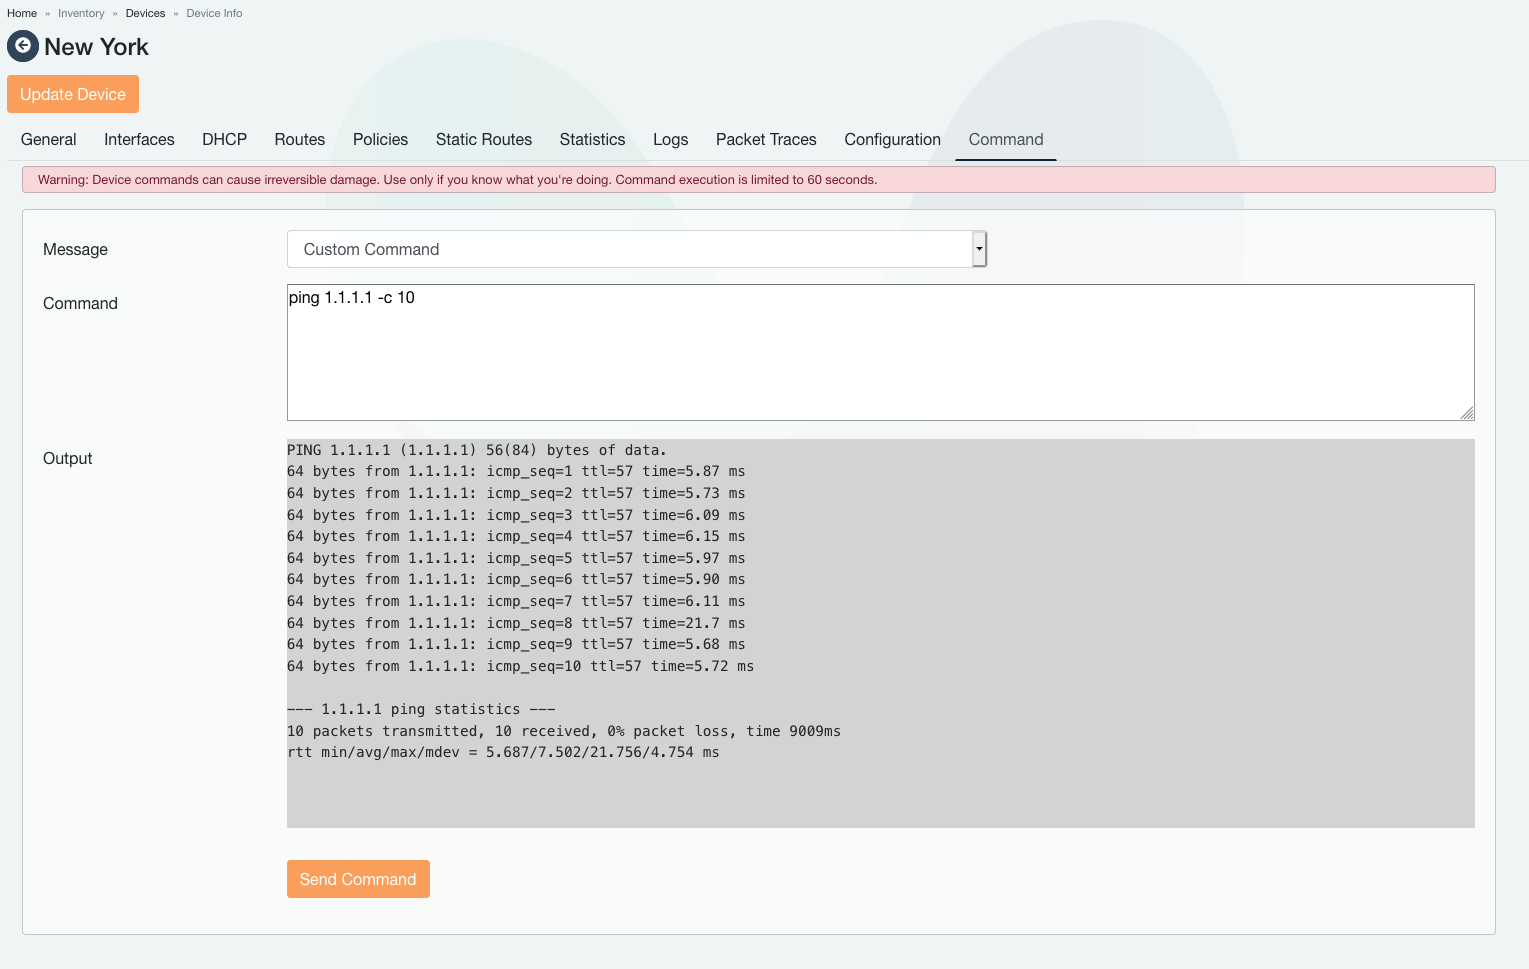Go to the DHCP tab
The height and width of the screenshot is (969, 1529).
[x=224, y=140]
